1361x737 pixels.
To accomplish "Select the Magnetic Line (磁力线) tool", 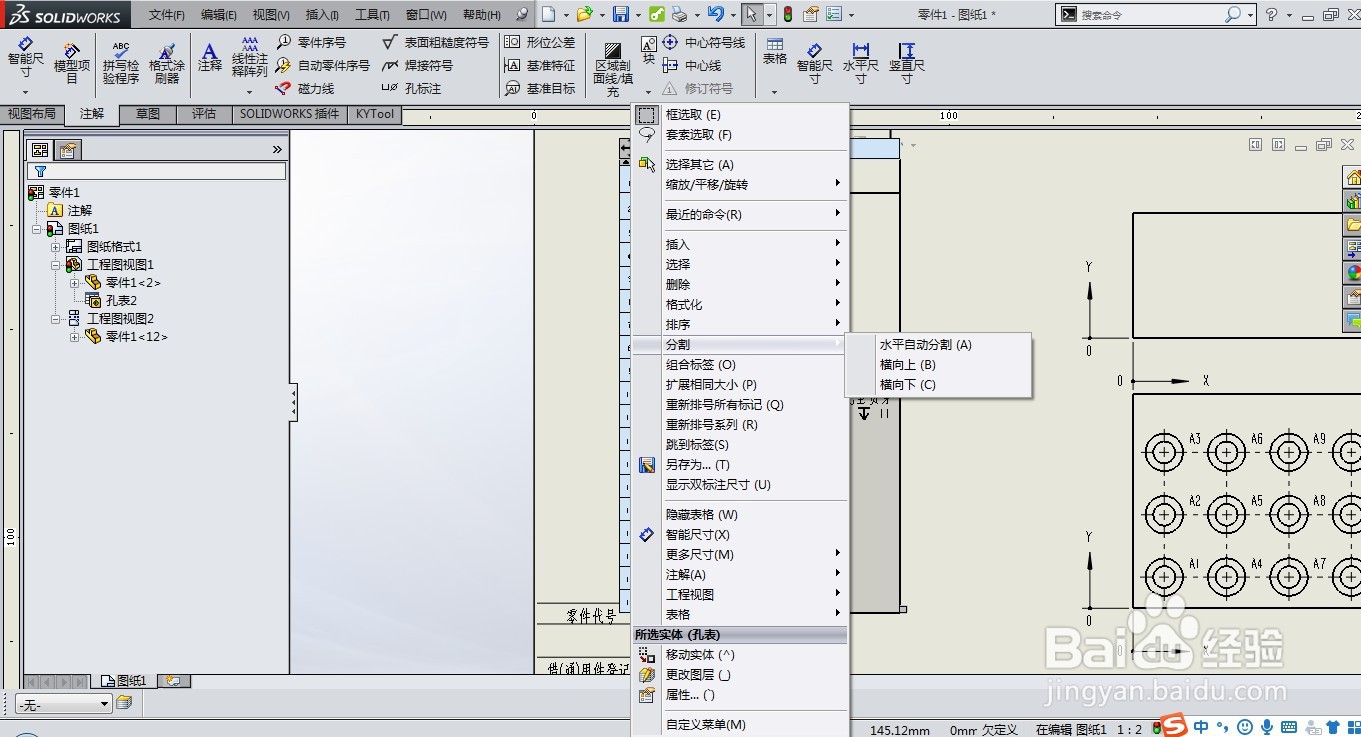I will (305, 88).
